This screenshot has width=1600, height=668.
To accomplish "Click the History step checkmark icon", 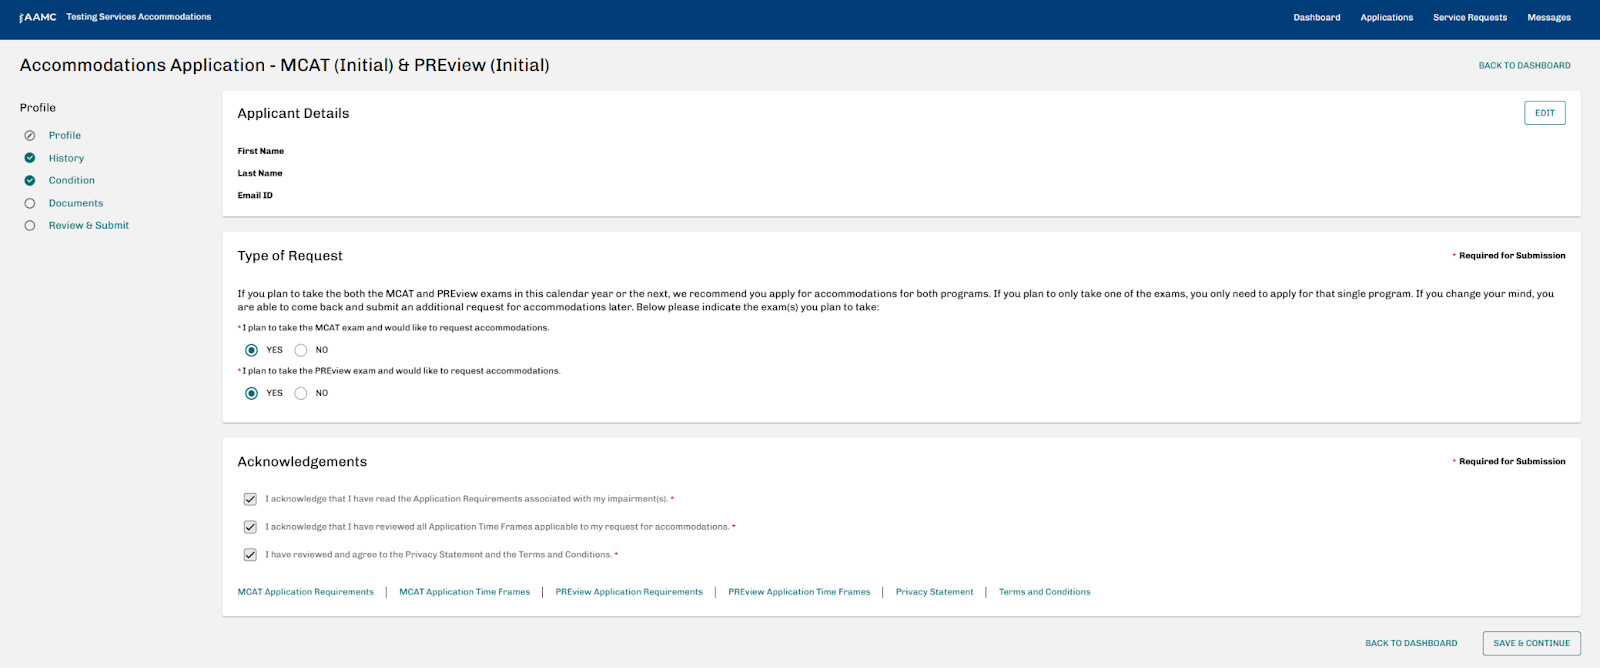I will click(x=30, y=158).
